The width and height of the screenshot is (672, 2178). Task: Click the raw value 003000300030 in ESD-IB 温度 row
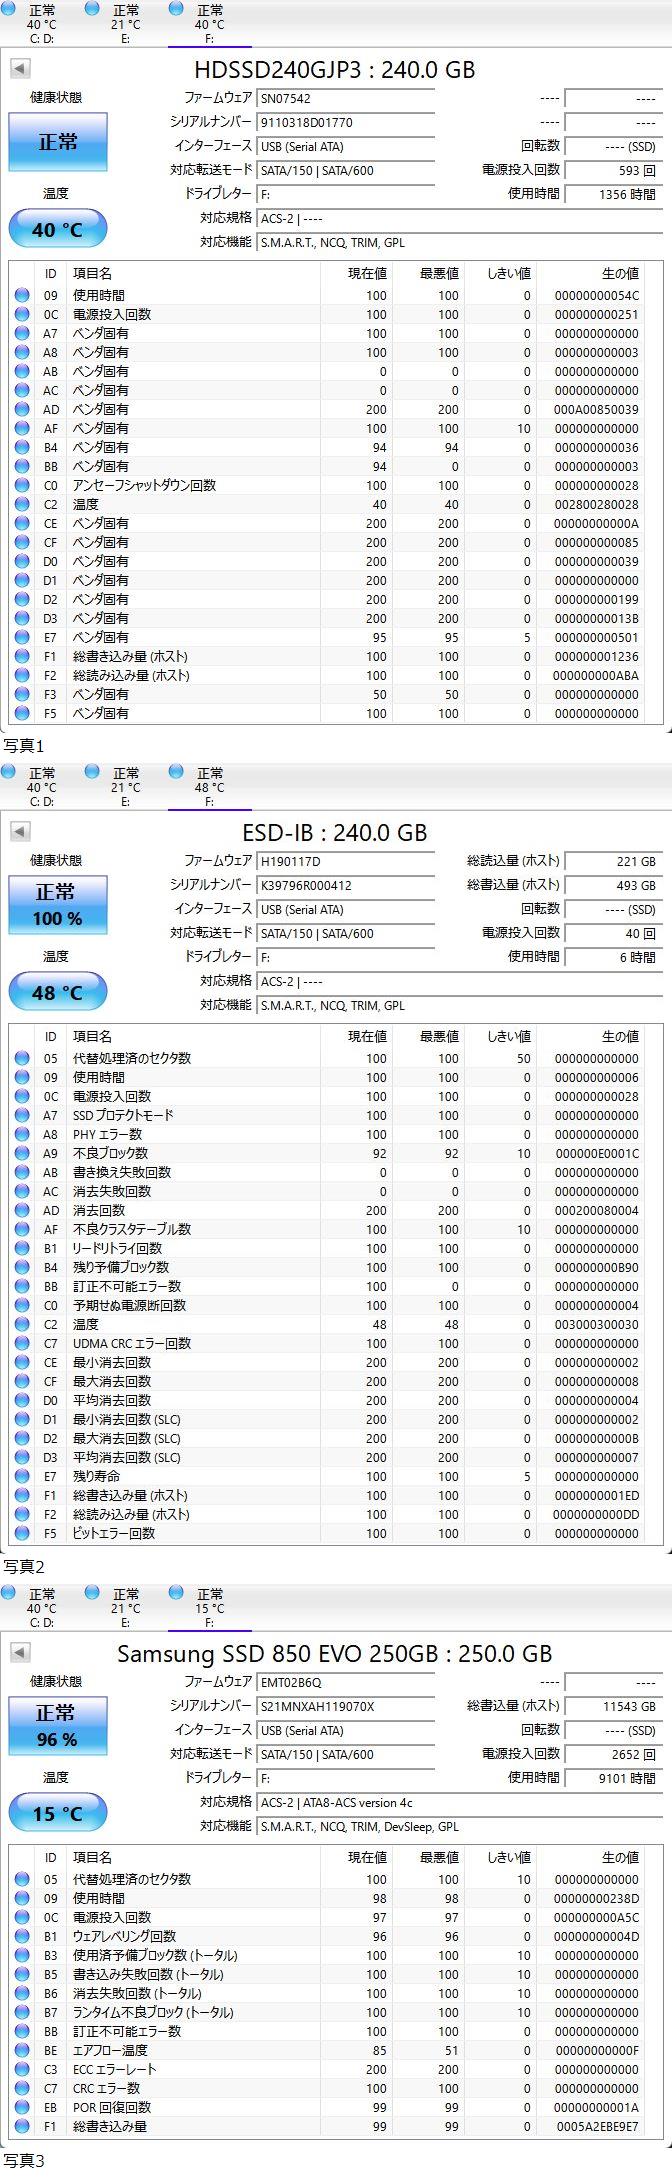tap(597, 1325)
